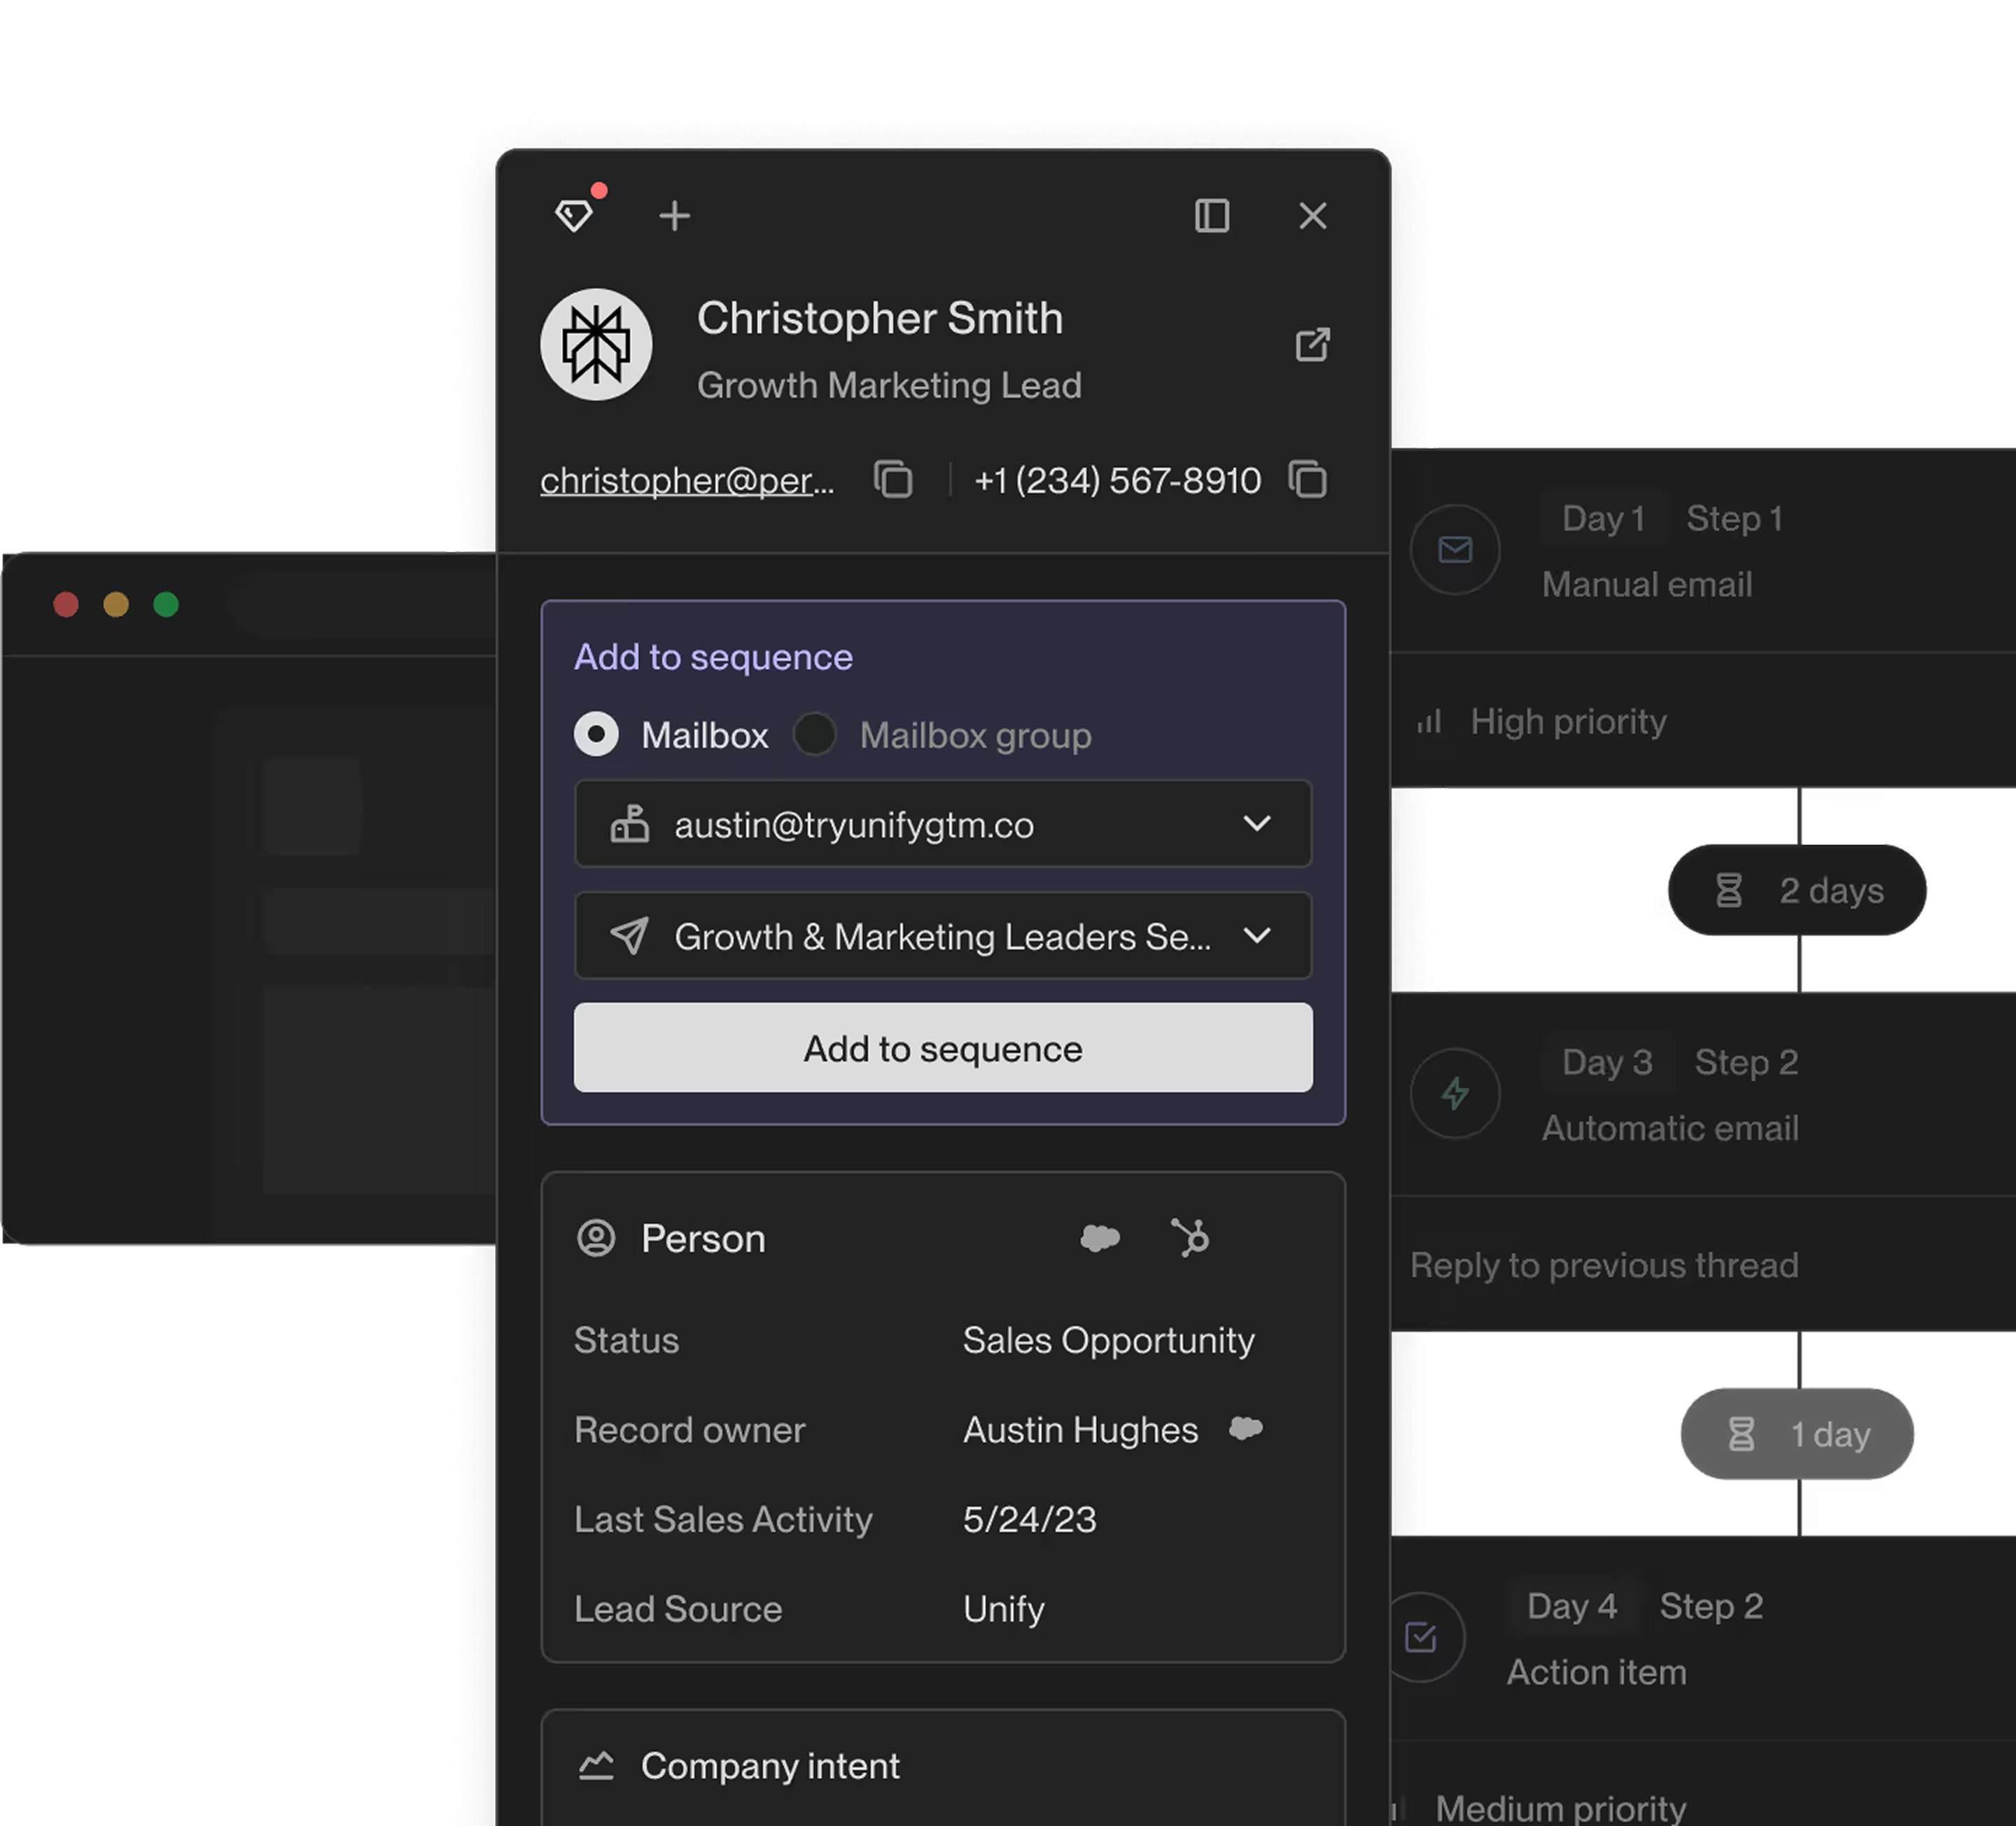Click the 2 days delay pill

click(x=1797, y=890)
